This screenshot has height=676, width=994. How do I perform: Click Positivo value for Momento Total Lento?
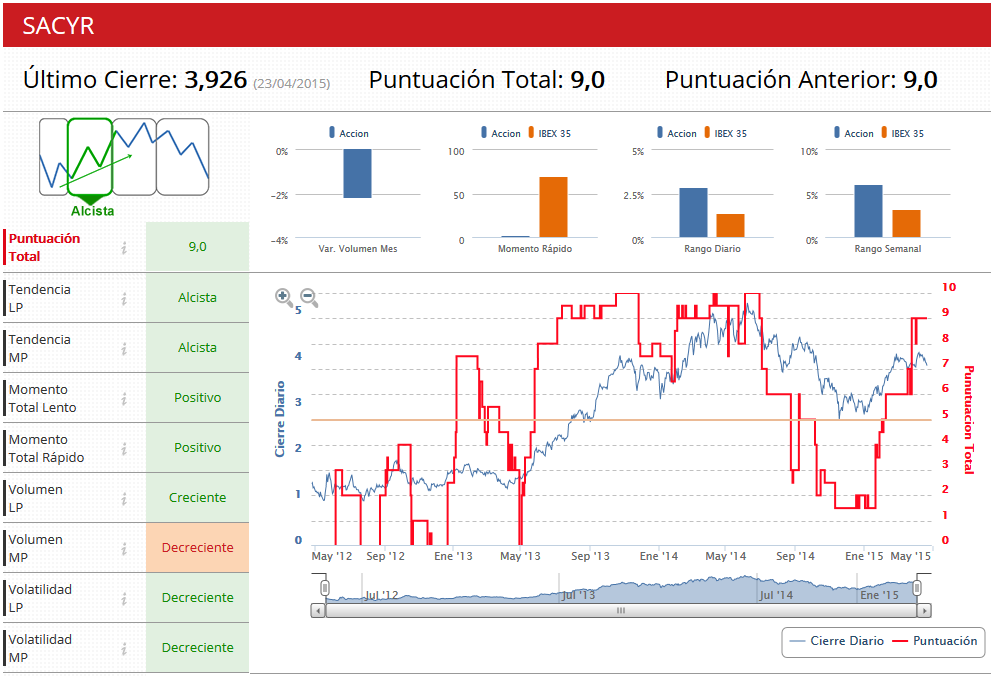198,398
